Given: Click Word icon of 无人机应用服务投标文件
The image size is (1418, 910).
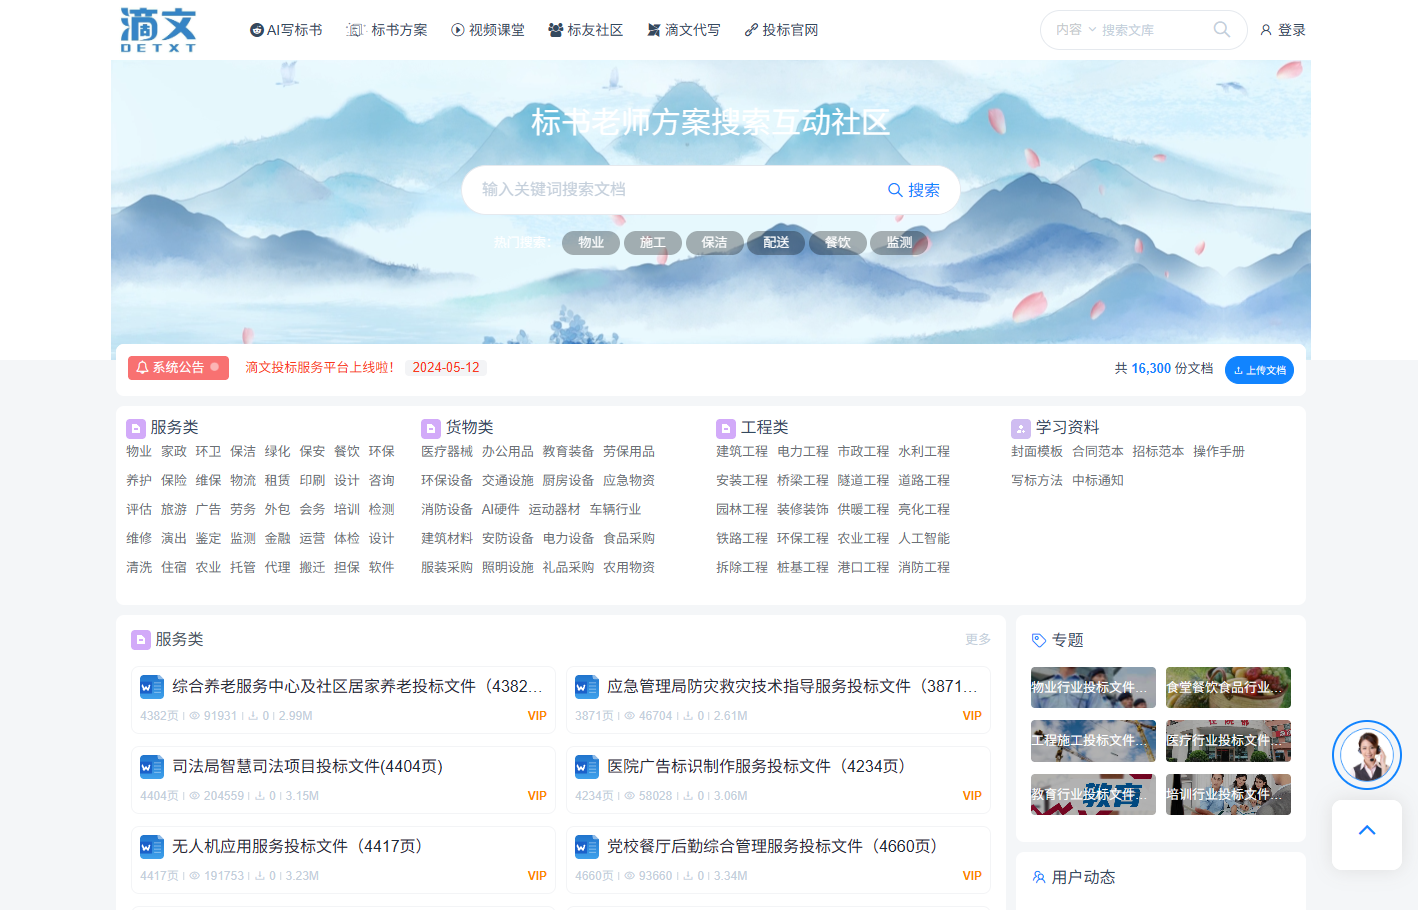Looking at the screenshot, I should (x=152, y=847).
